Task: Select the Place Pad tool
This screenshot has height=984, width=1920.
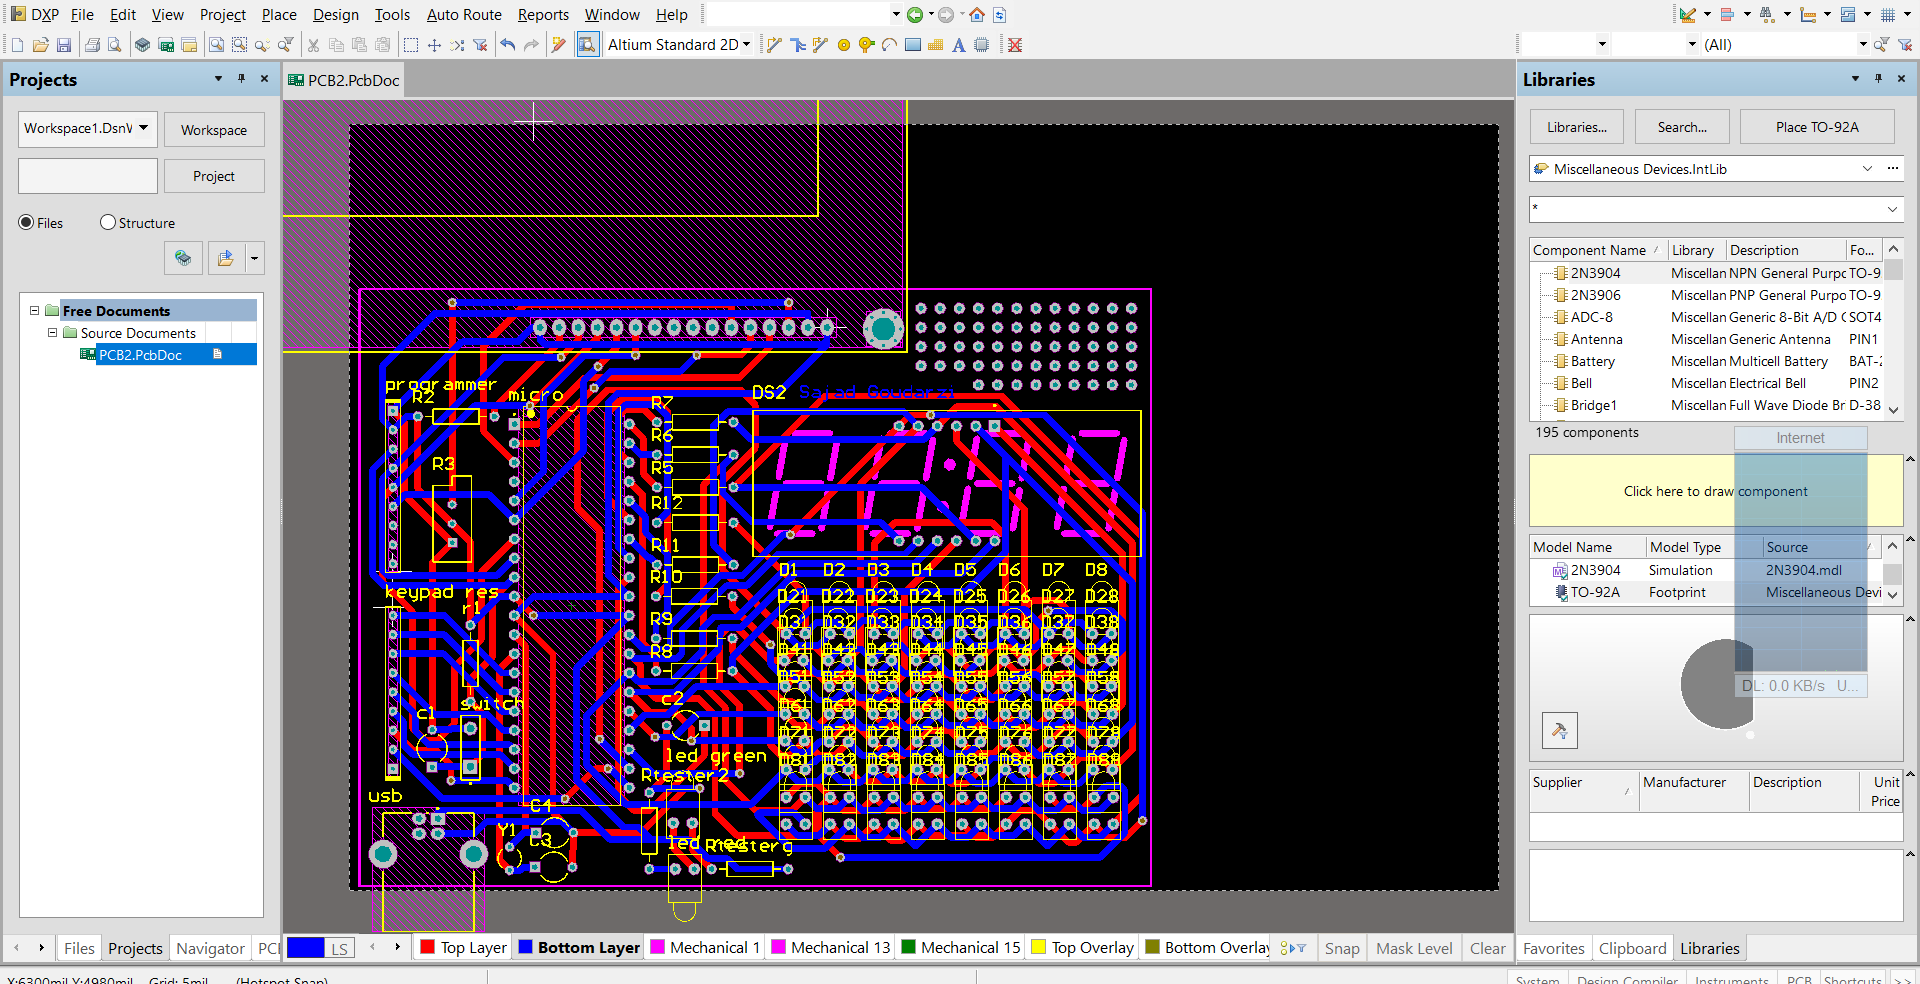Action: coord(844,45)
